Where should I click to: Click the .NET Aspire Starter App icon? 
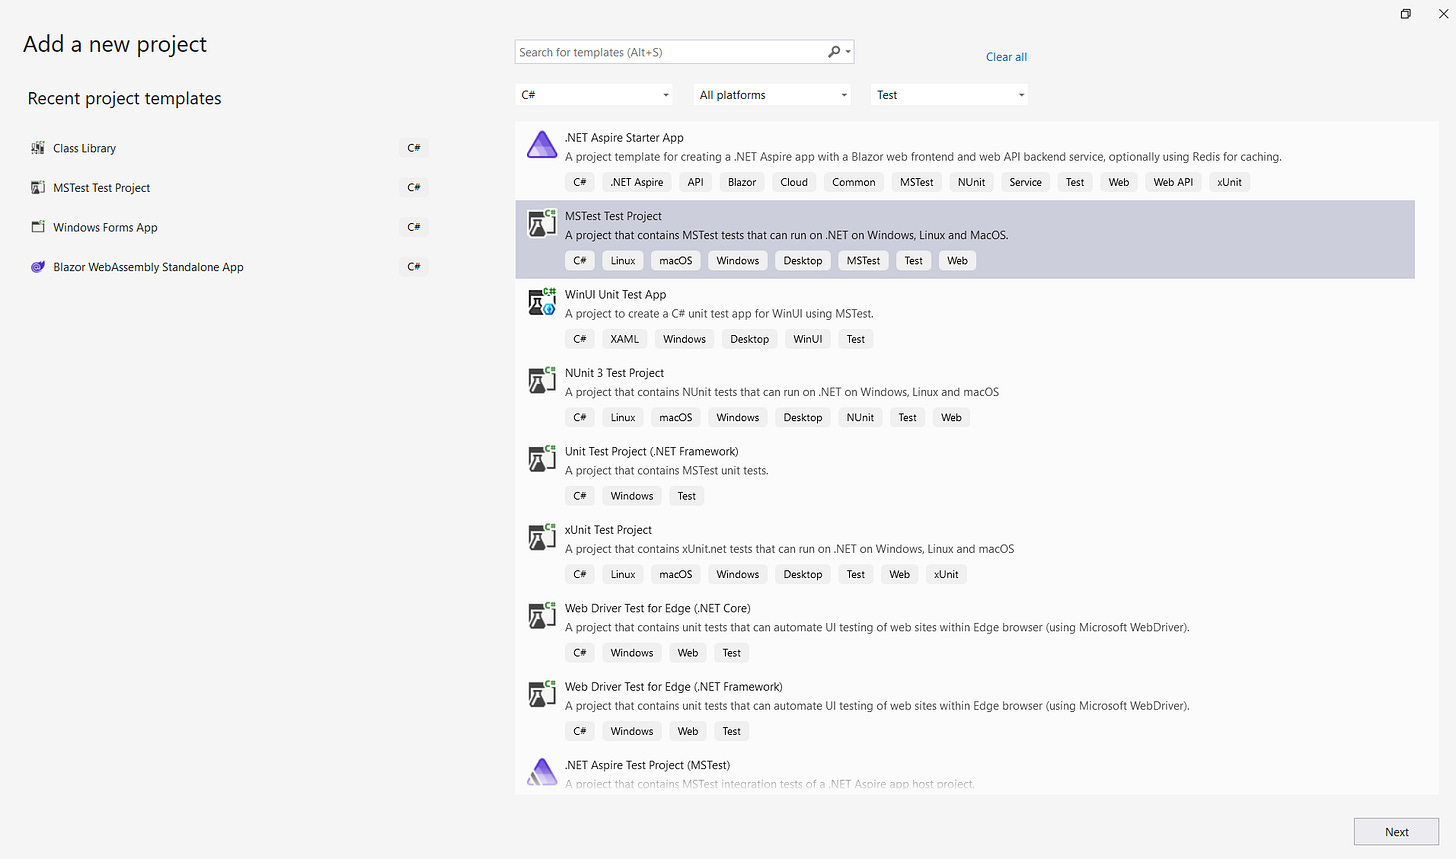pyautogui.click(x=542, y=145)
